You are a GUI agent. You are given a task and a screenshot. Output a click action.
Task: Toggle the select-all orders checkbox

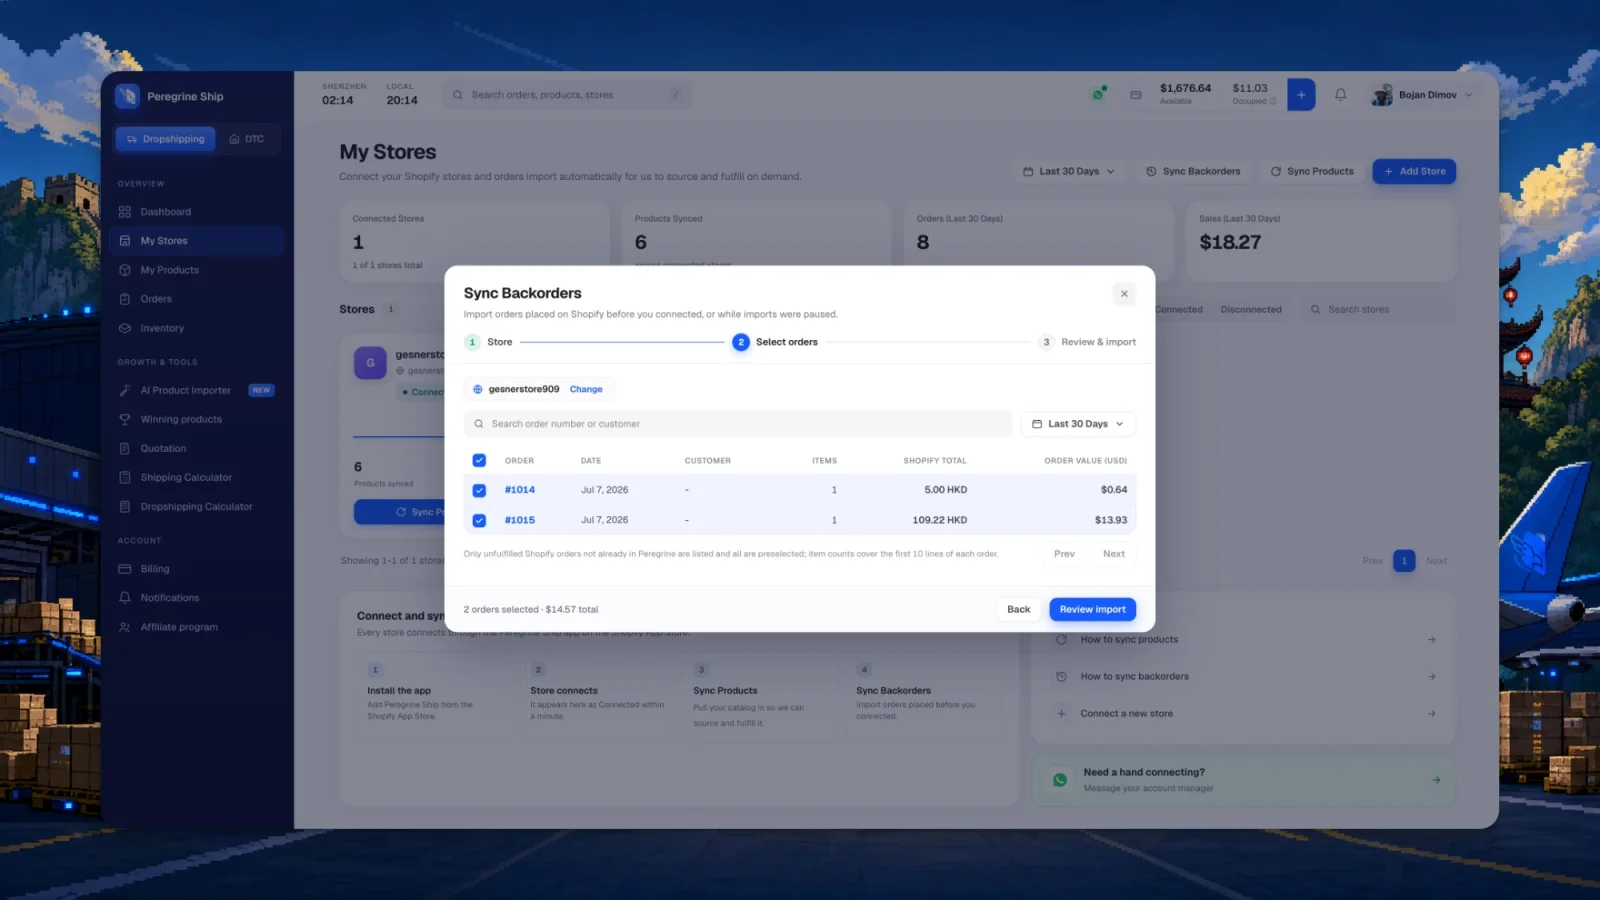[x=479, y=461]
